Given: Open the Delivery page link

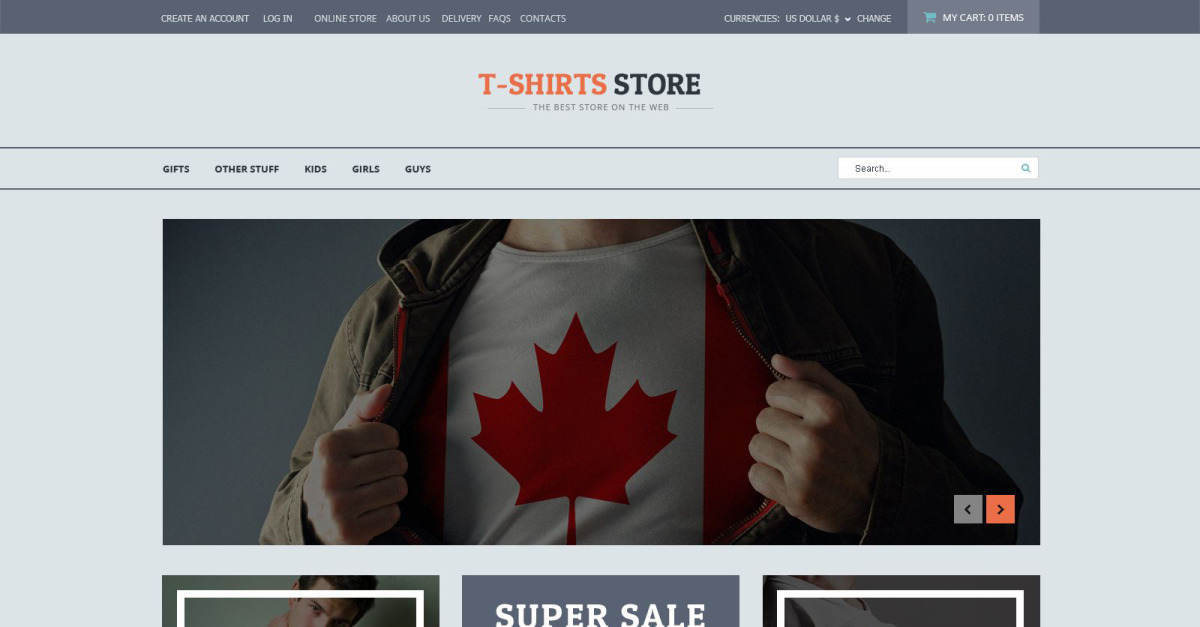Looking at the screenshot, I should pyautogui.click(x=461, y=18).
